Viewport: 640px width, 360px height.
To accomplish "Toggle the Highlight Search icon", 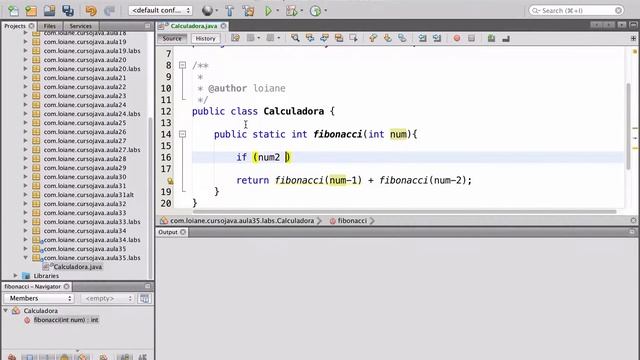I will (x=339, y=38).
